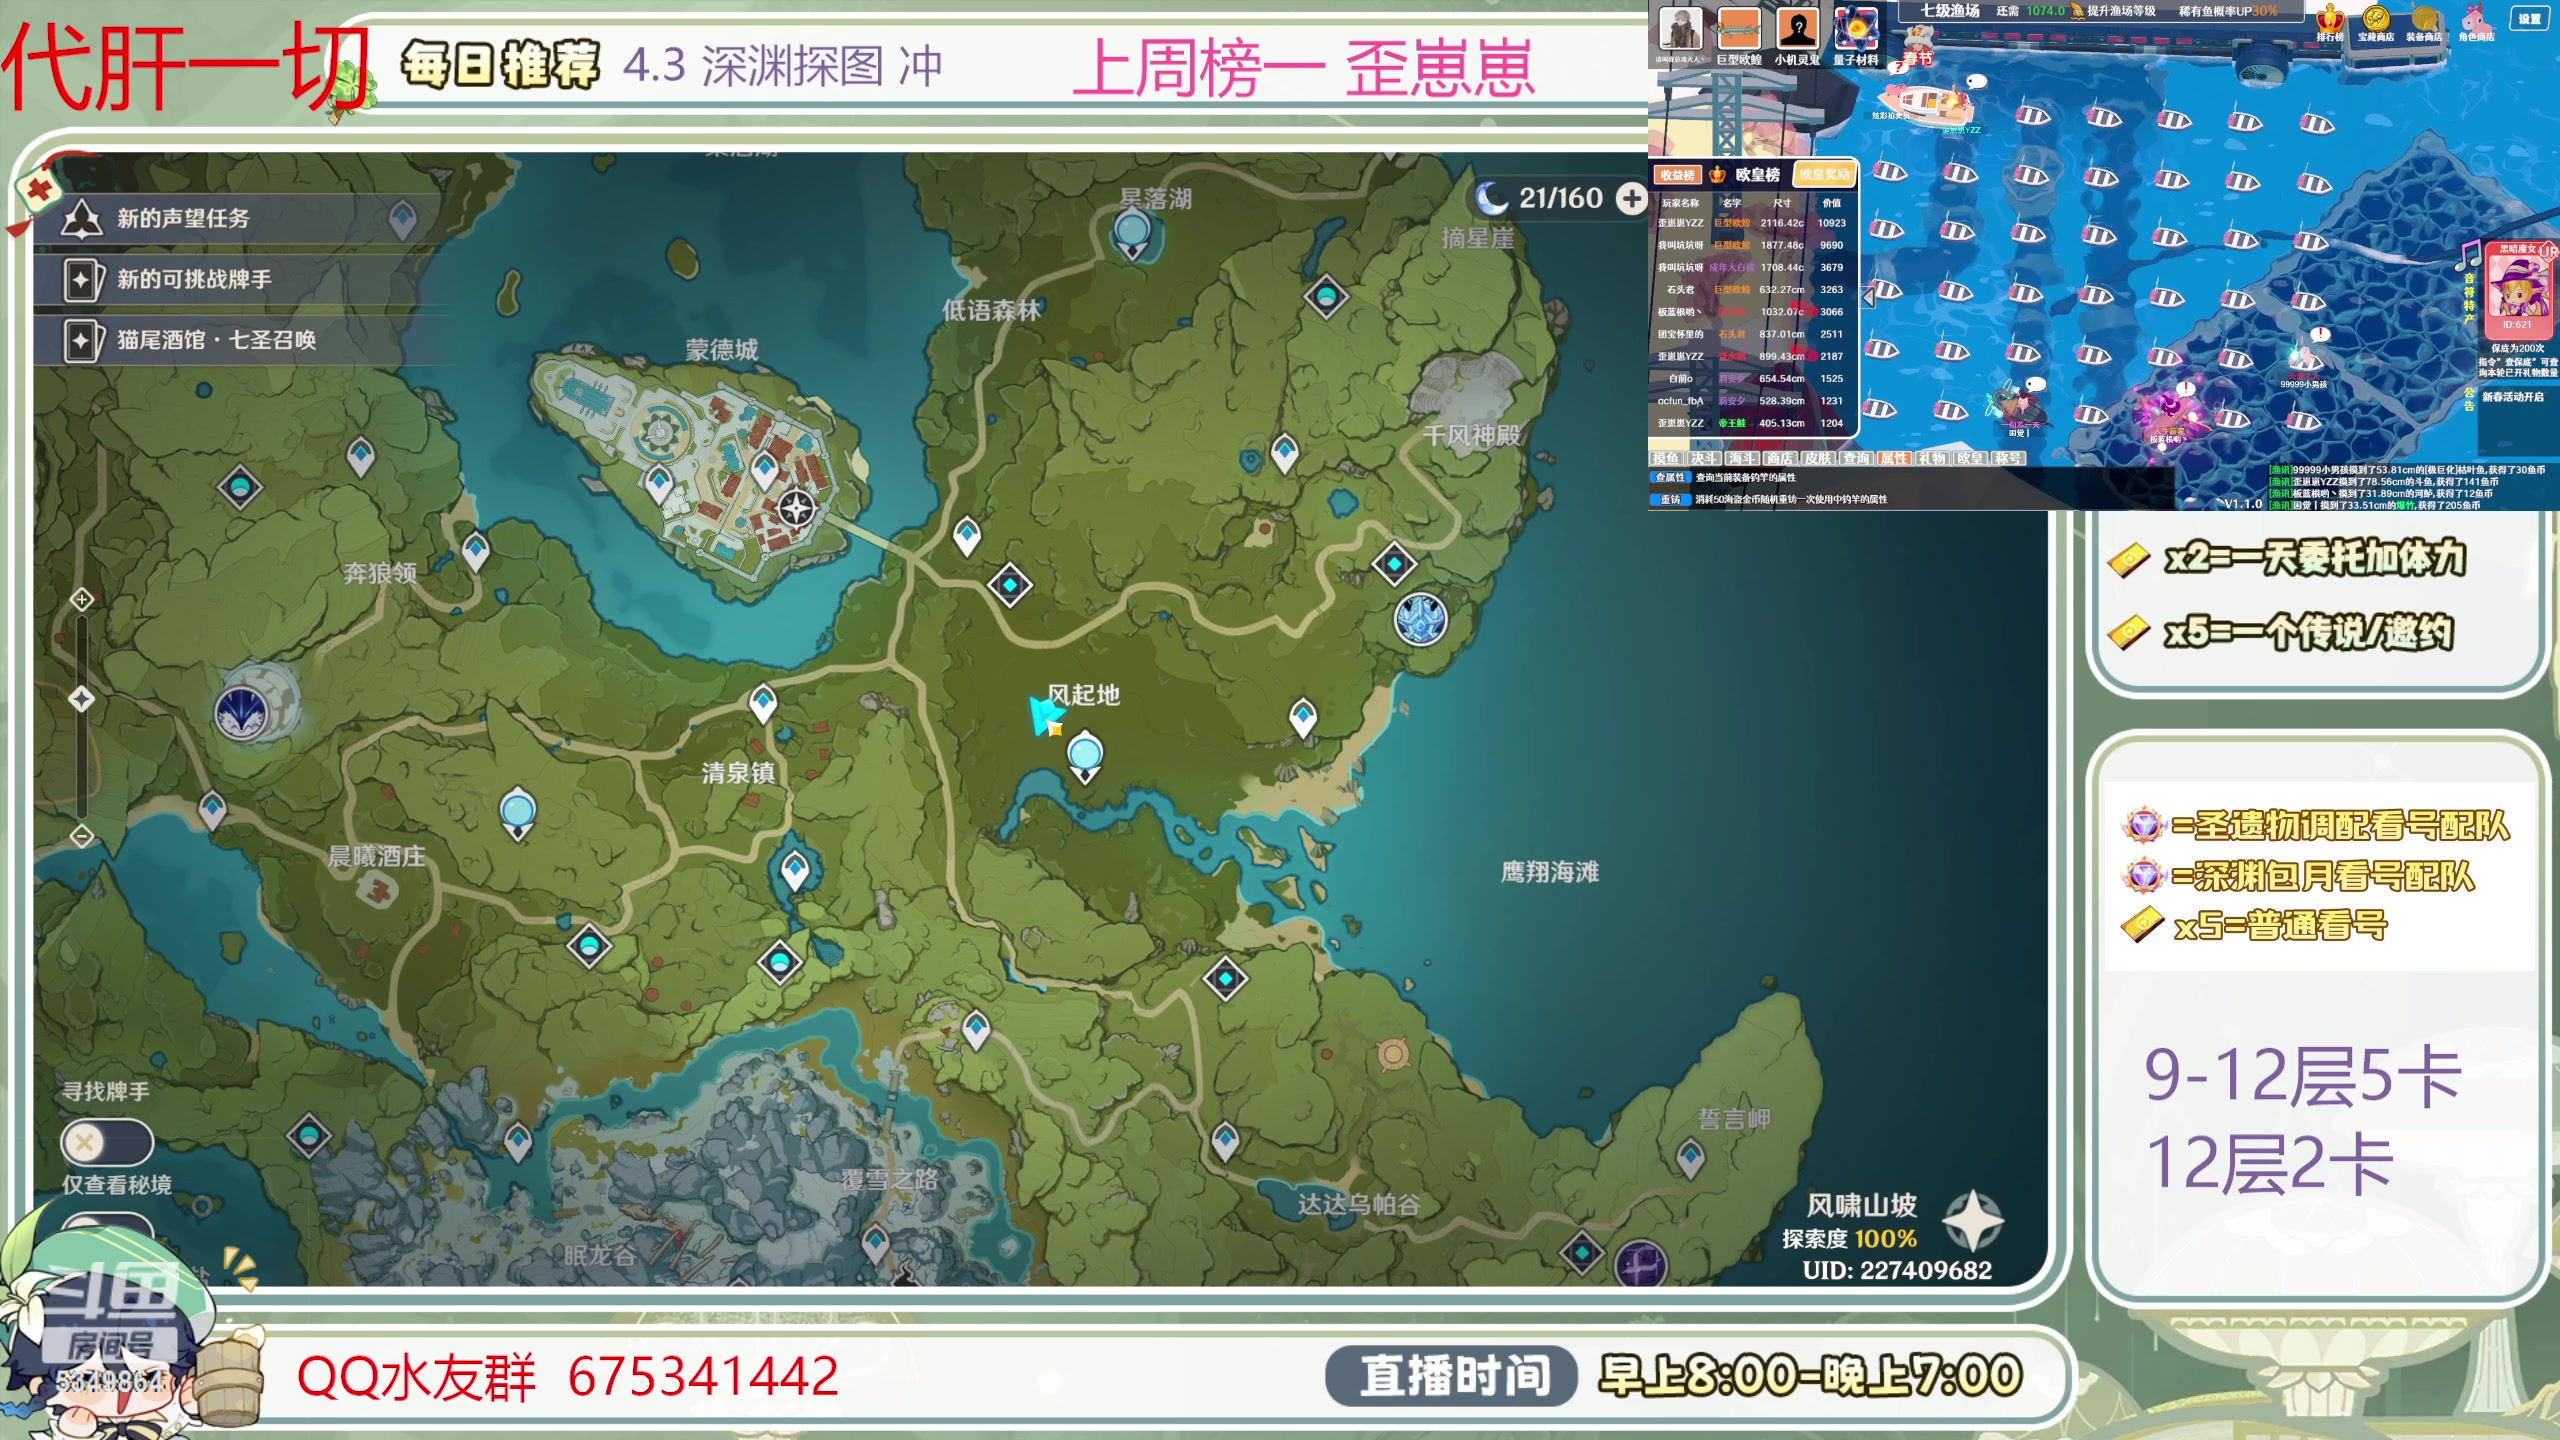Select the purple dungeon marker at map bottom

pyautogui.click(x=1641, y=1264)
